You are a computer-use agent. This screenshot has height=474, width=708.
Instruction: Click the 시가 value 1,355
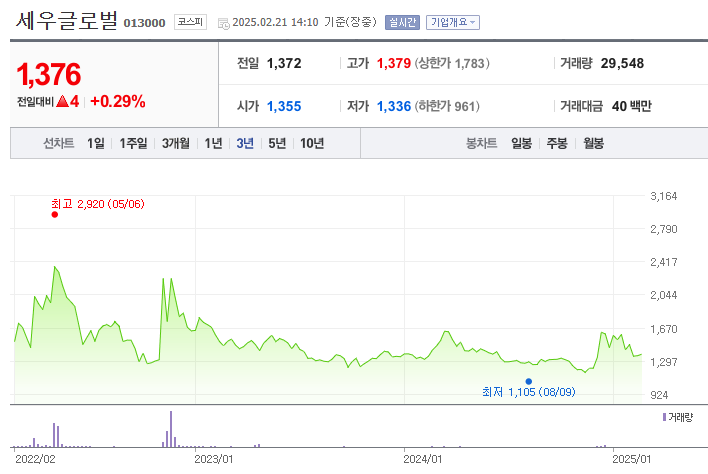point(284,106)
